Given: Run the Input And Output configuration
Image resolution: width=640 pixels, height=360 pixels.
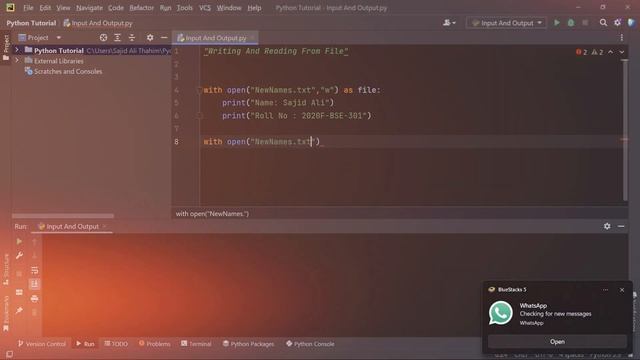Looking at the screenshot, I should point(557,23).
